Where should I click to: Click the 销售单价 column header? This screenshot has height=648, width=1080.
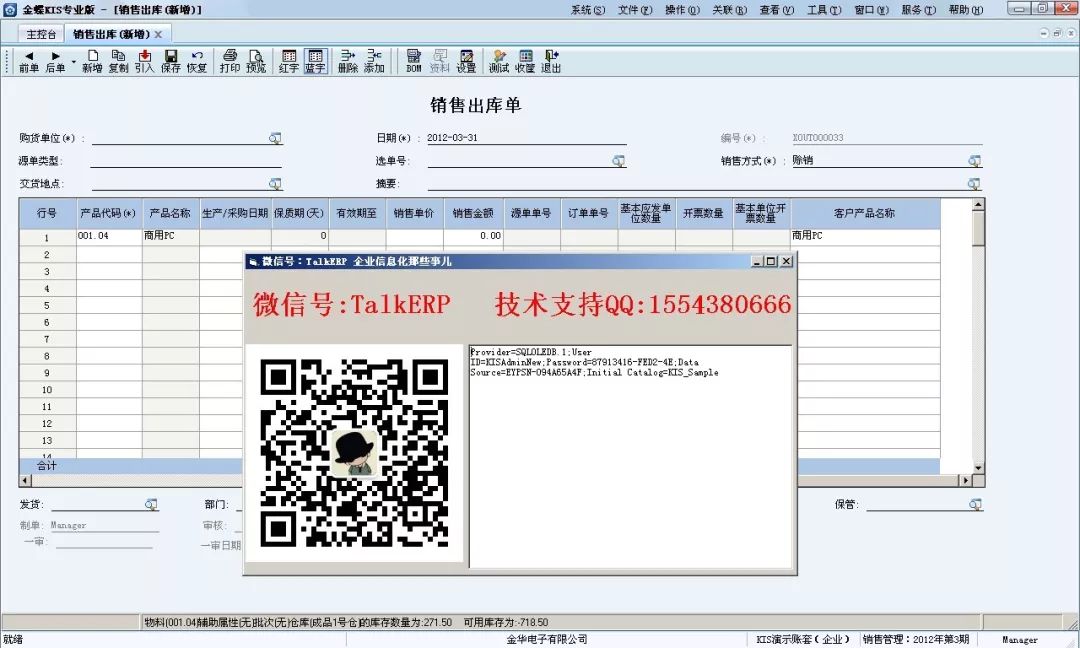pos(415,213)
